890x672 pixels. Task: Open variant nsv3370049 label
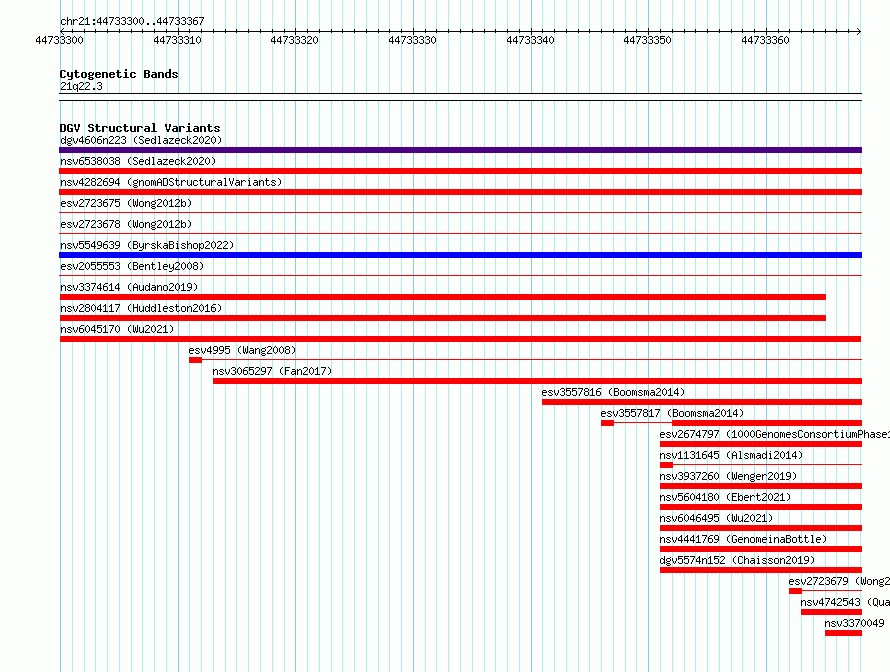coord(854,623)
